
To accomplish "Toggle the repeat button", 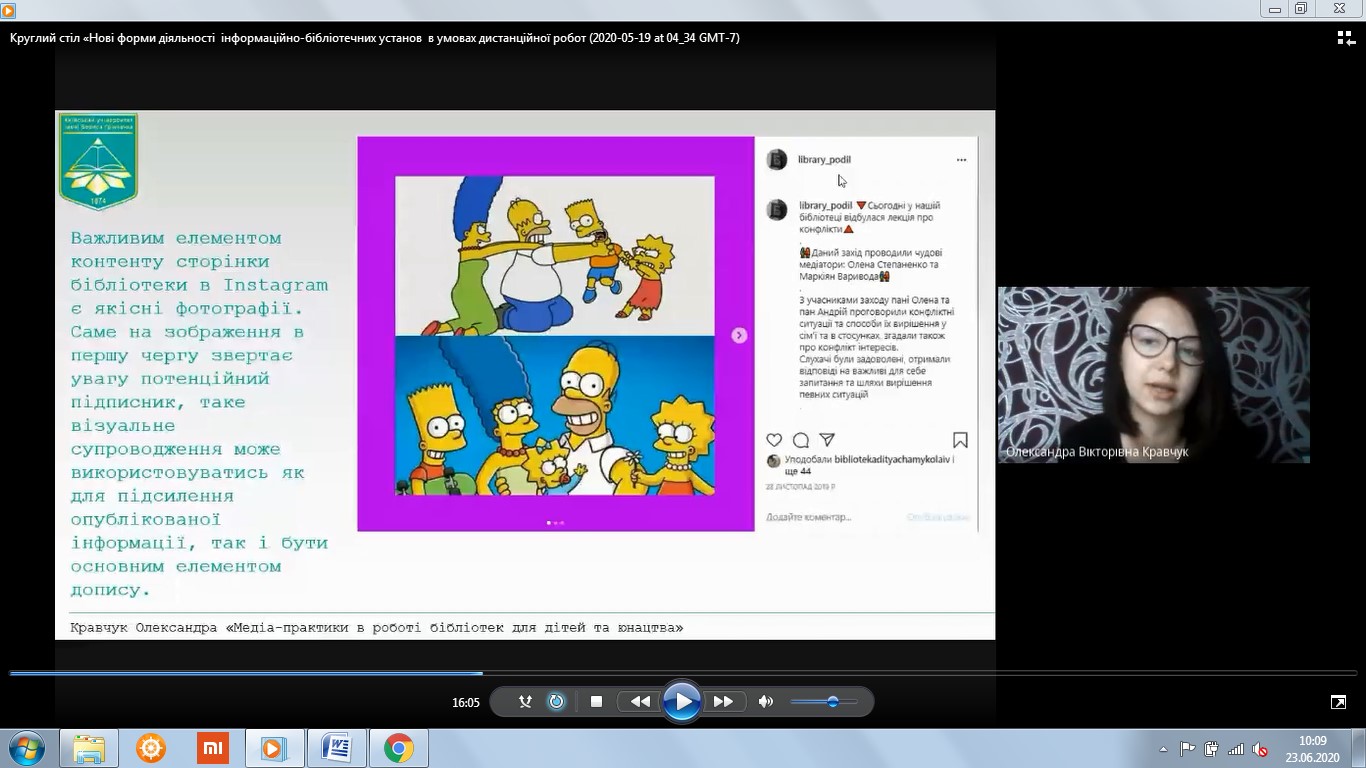I will [557, 702].
